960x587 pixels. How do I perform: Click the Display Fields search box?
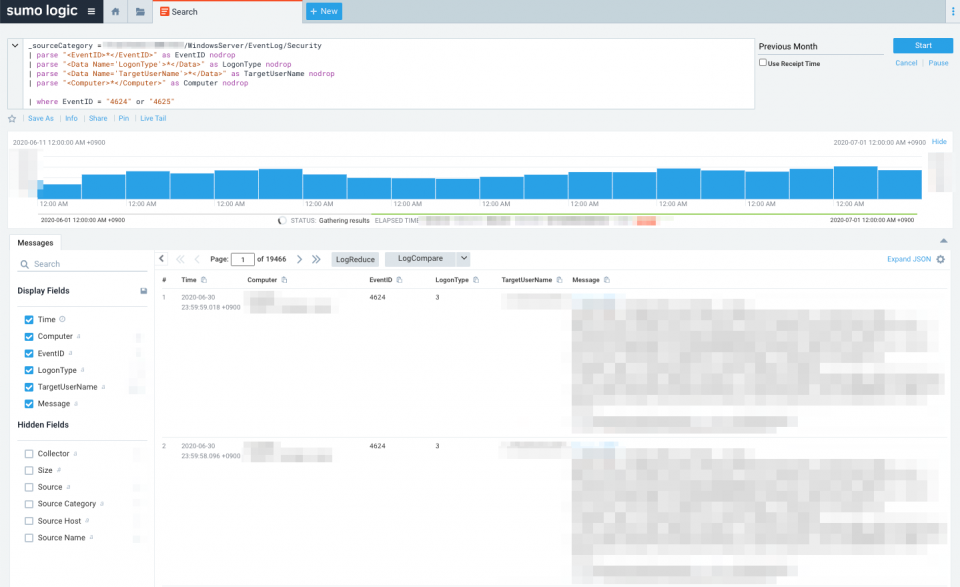83,264
